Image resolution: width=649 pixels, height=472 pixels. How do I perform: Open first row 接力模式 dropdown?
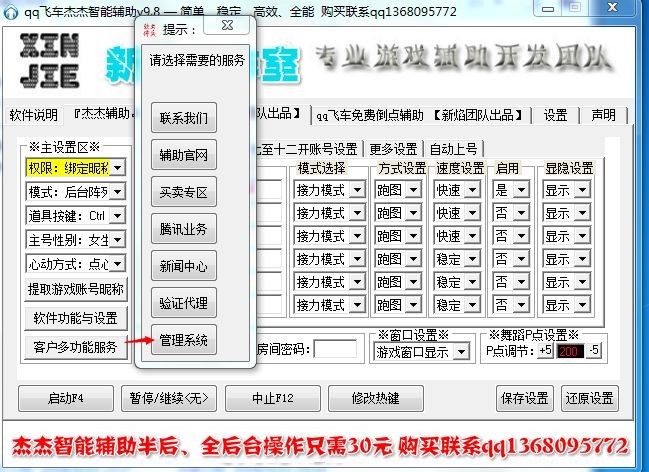click(357, 190)
